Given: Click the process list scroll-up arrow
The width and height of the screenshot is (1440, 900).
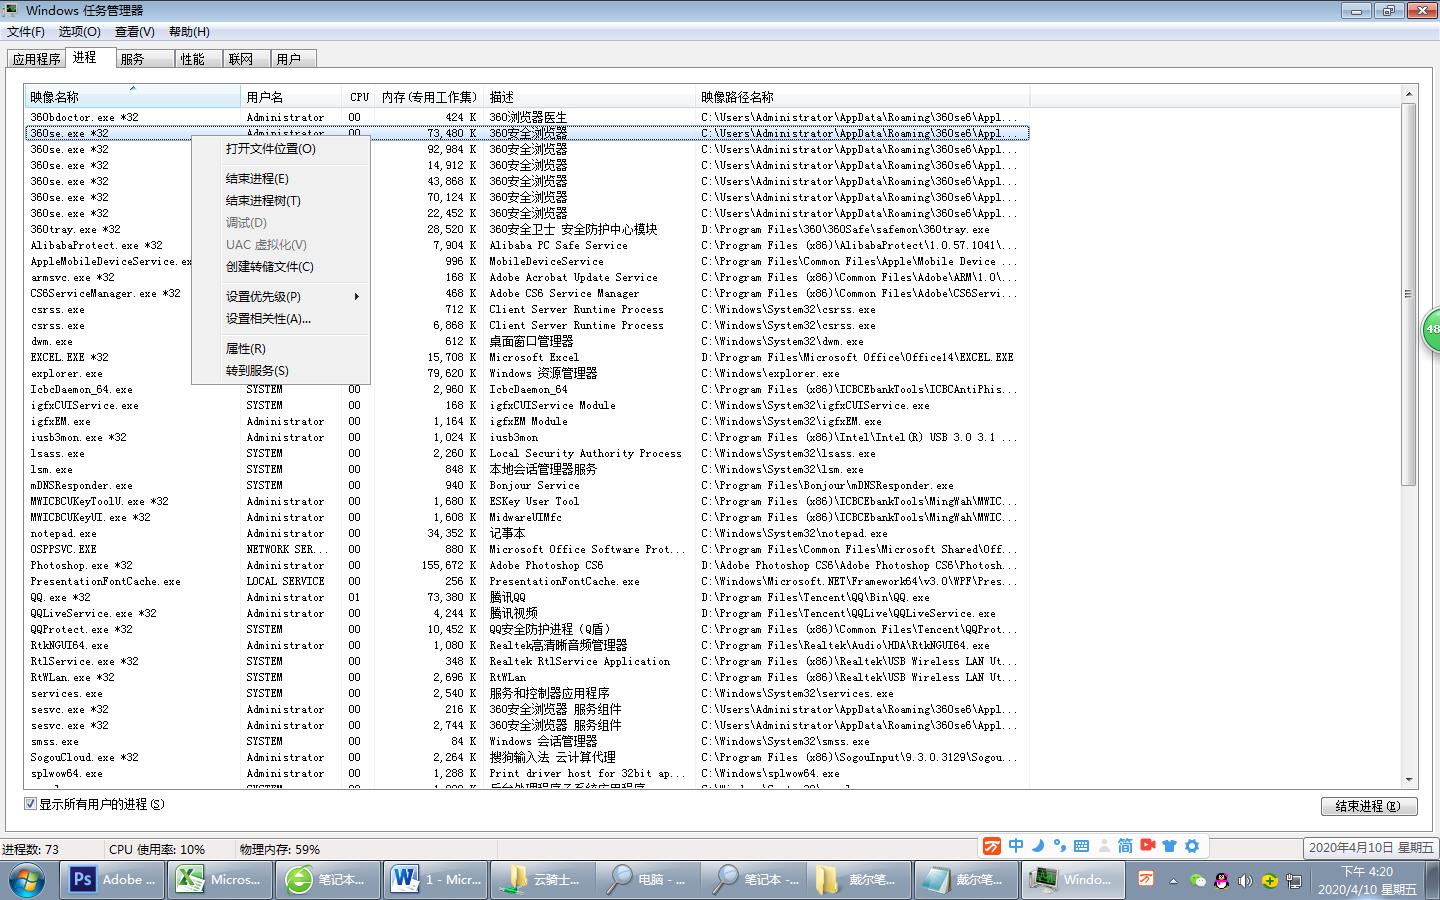Looking at the screenshot, I should pyautogui.click(x=1409, y=95).
